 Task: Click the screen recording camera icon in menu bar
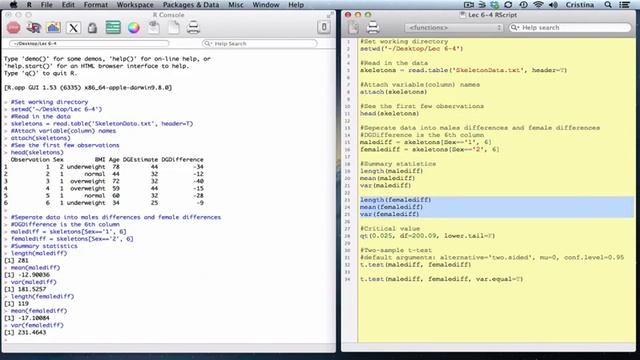tap(469, 5)
